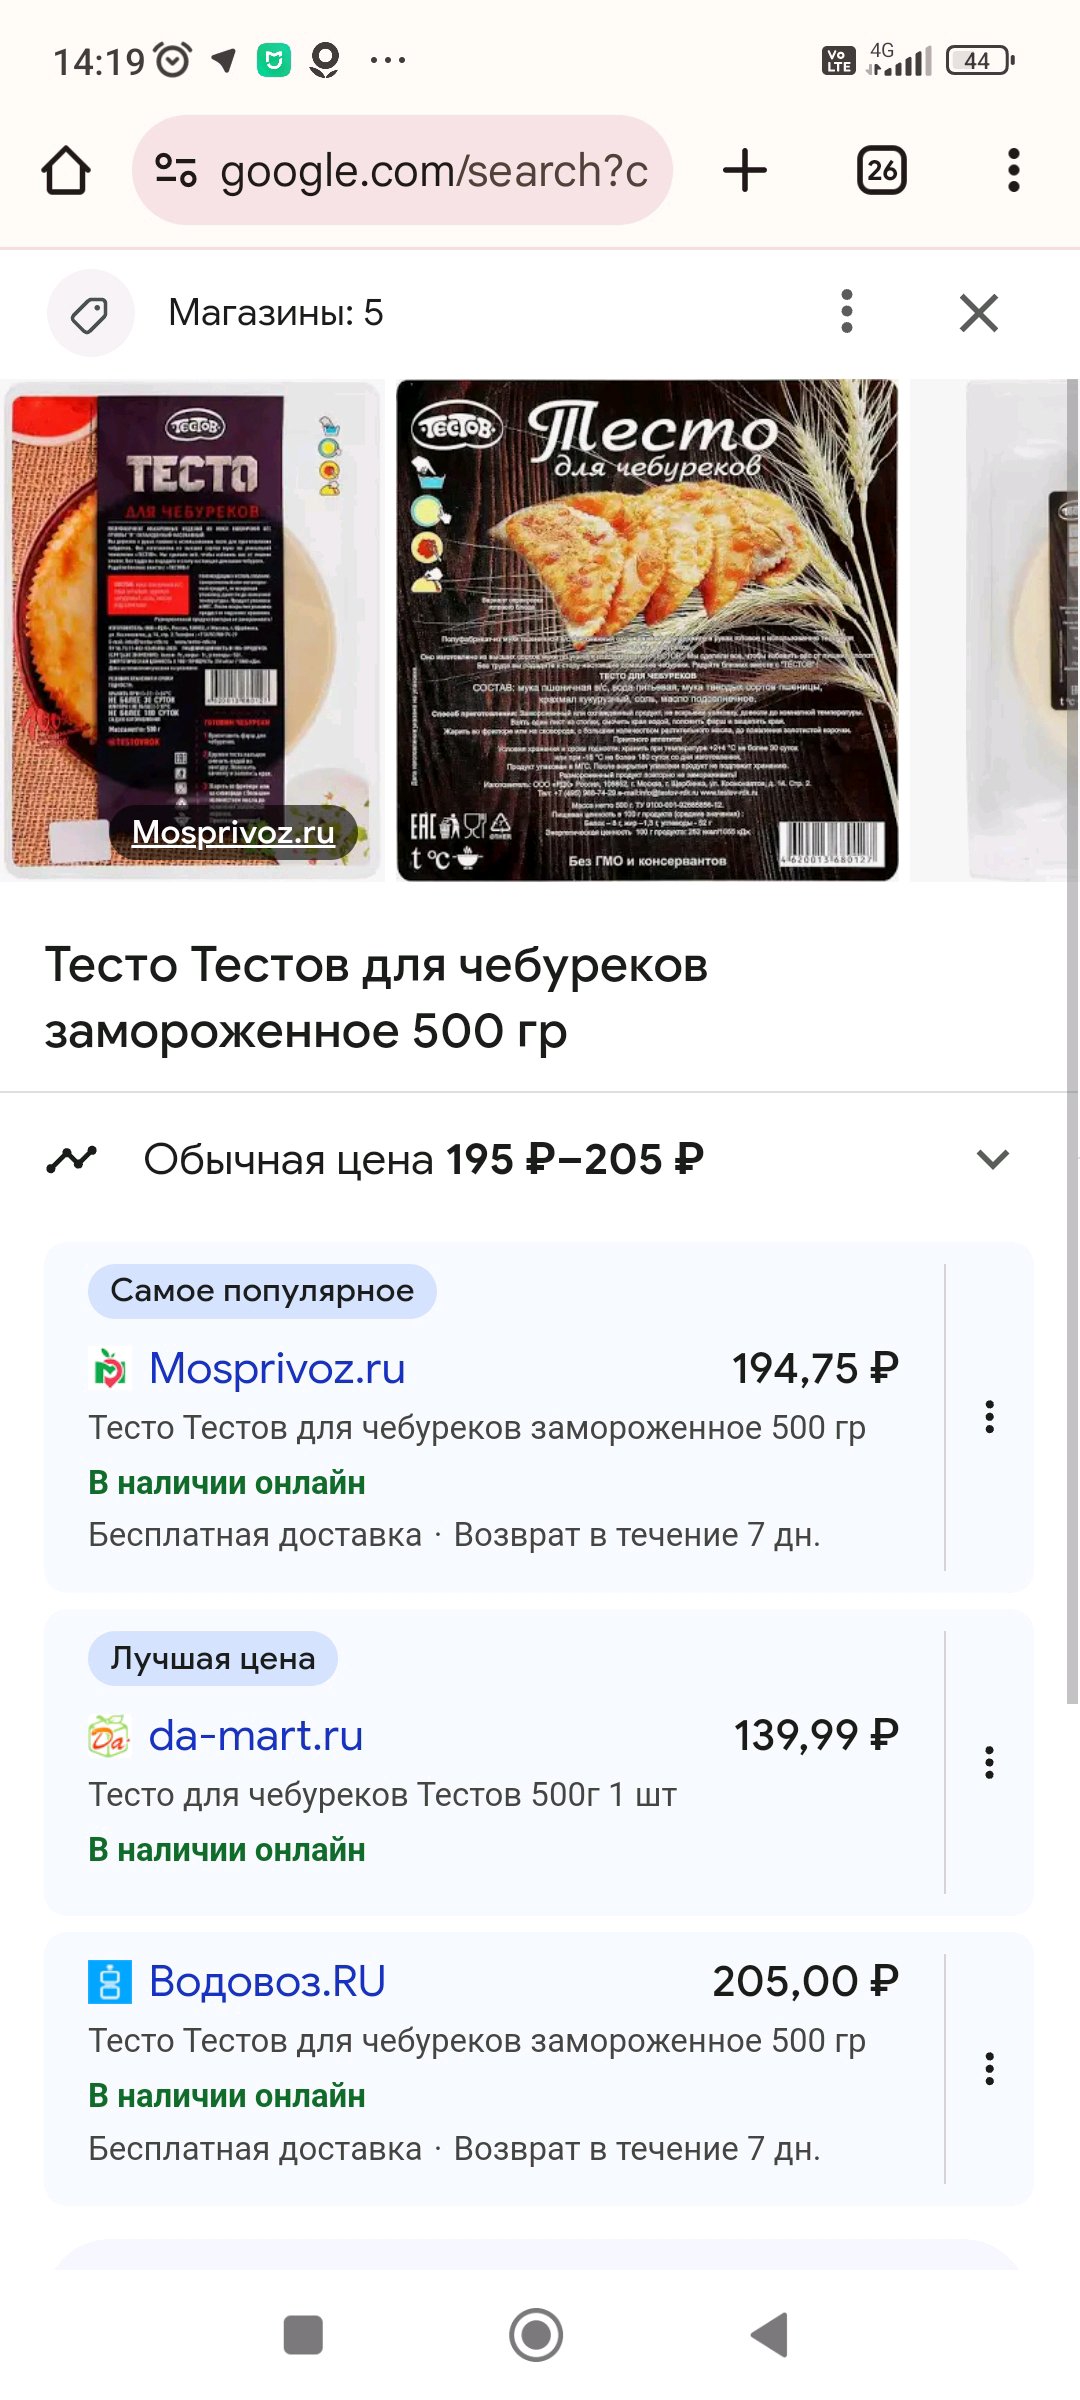Tap the browser home icon
The height and width of the screenshot is (2400, 1080).
(x=66, y=170)
